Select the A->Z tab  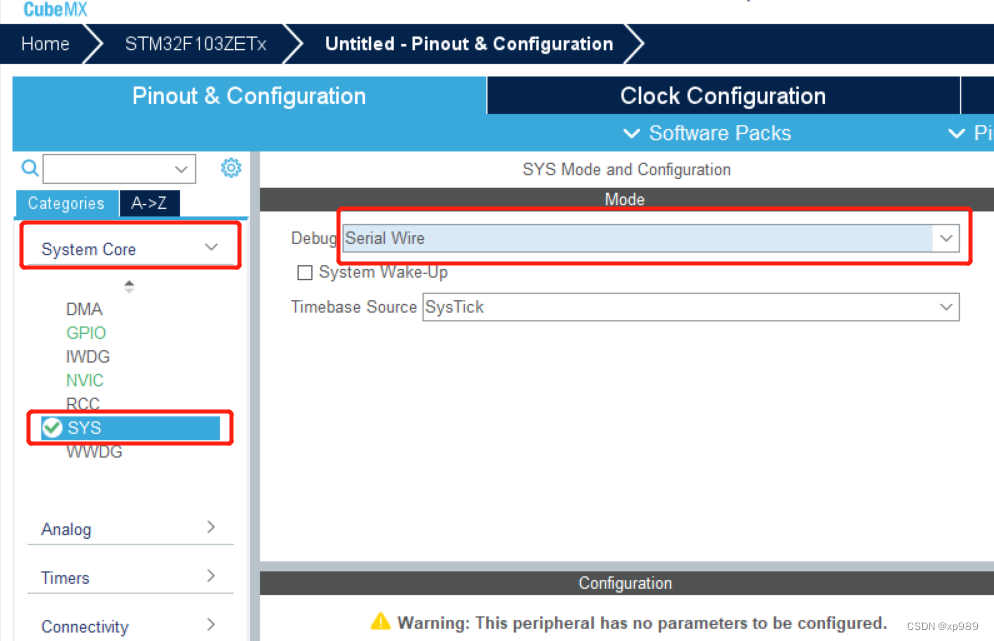149,204
